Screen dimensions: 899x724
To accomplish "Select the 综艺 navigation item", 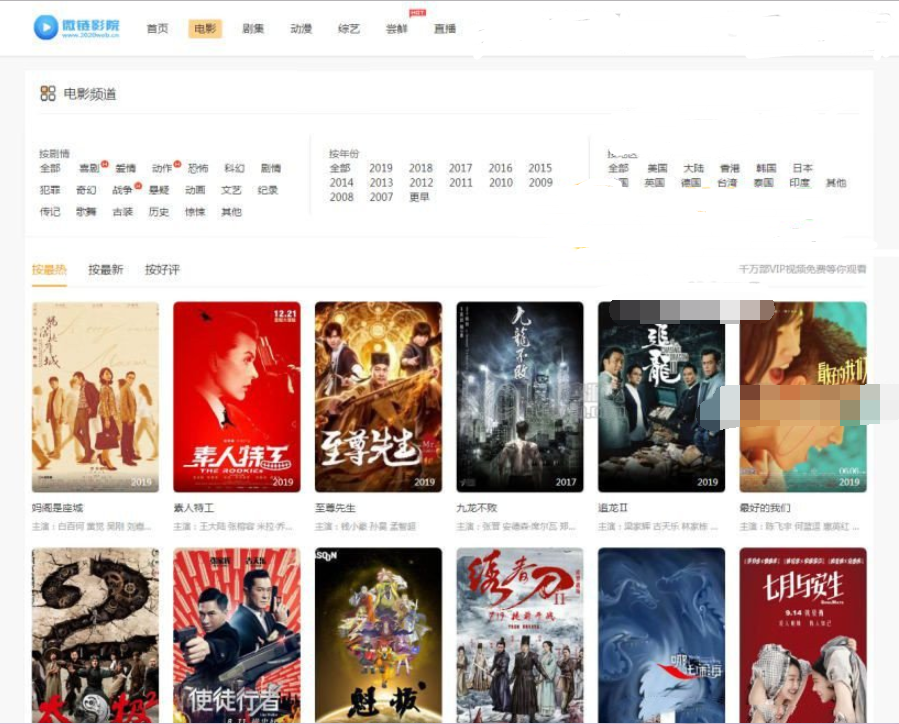I will pos(349,29).
